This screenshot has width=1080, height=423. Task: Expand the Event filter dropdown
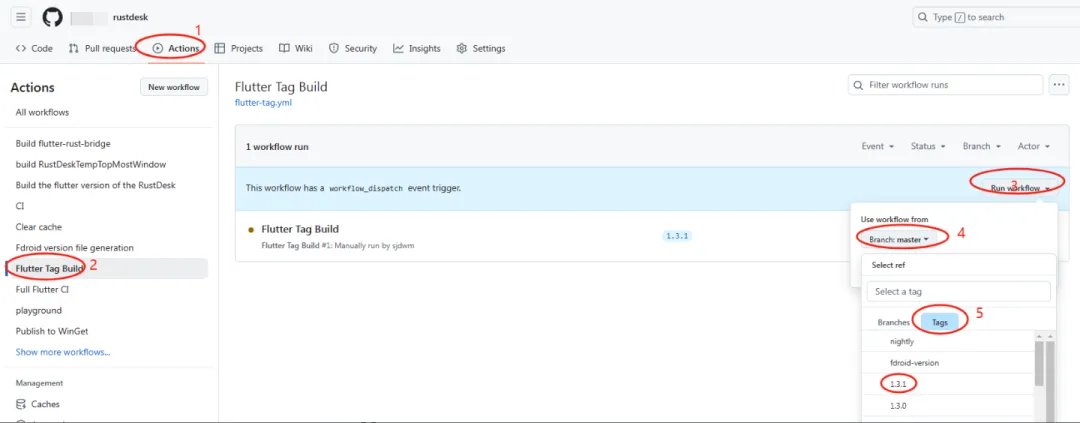(x=878, y=146)
